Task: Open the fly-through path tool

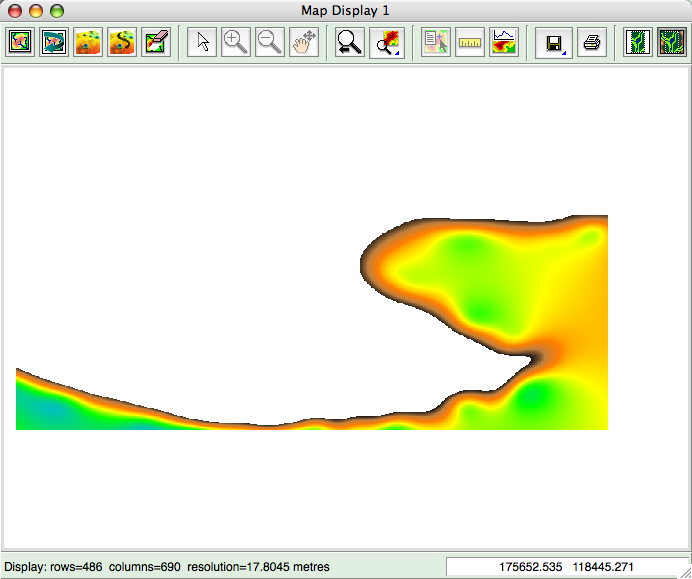Action: (x=122, y=42)
